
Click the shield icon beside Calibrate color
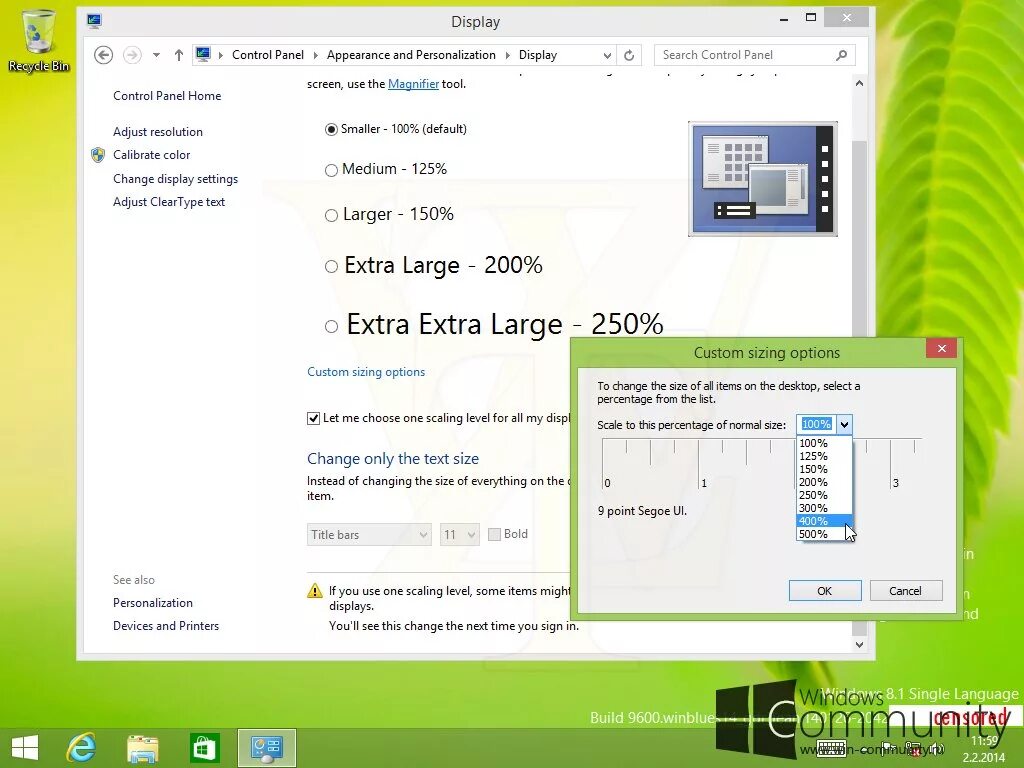coord(98,155)
